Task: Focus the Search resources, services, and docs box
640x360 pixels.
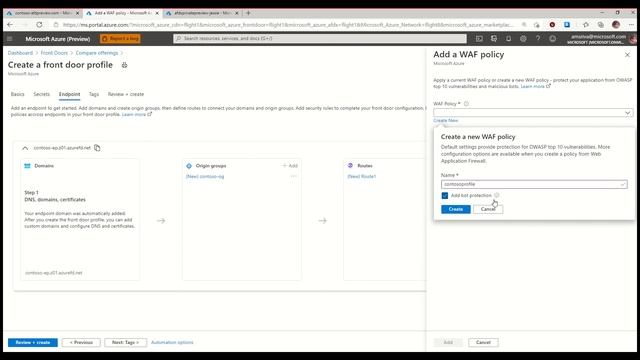Action: click(320, 38)
